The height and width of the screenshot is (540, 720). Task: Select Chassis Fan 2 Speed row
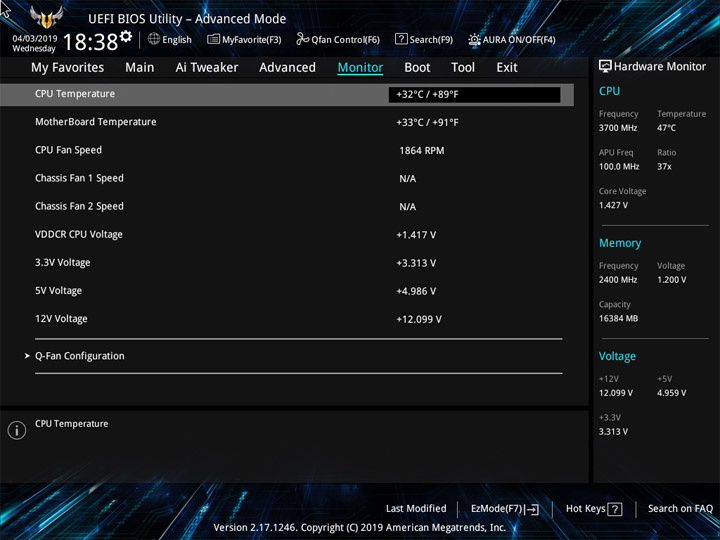(x=79, y=206)
